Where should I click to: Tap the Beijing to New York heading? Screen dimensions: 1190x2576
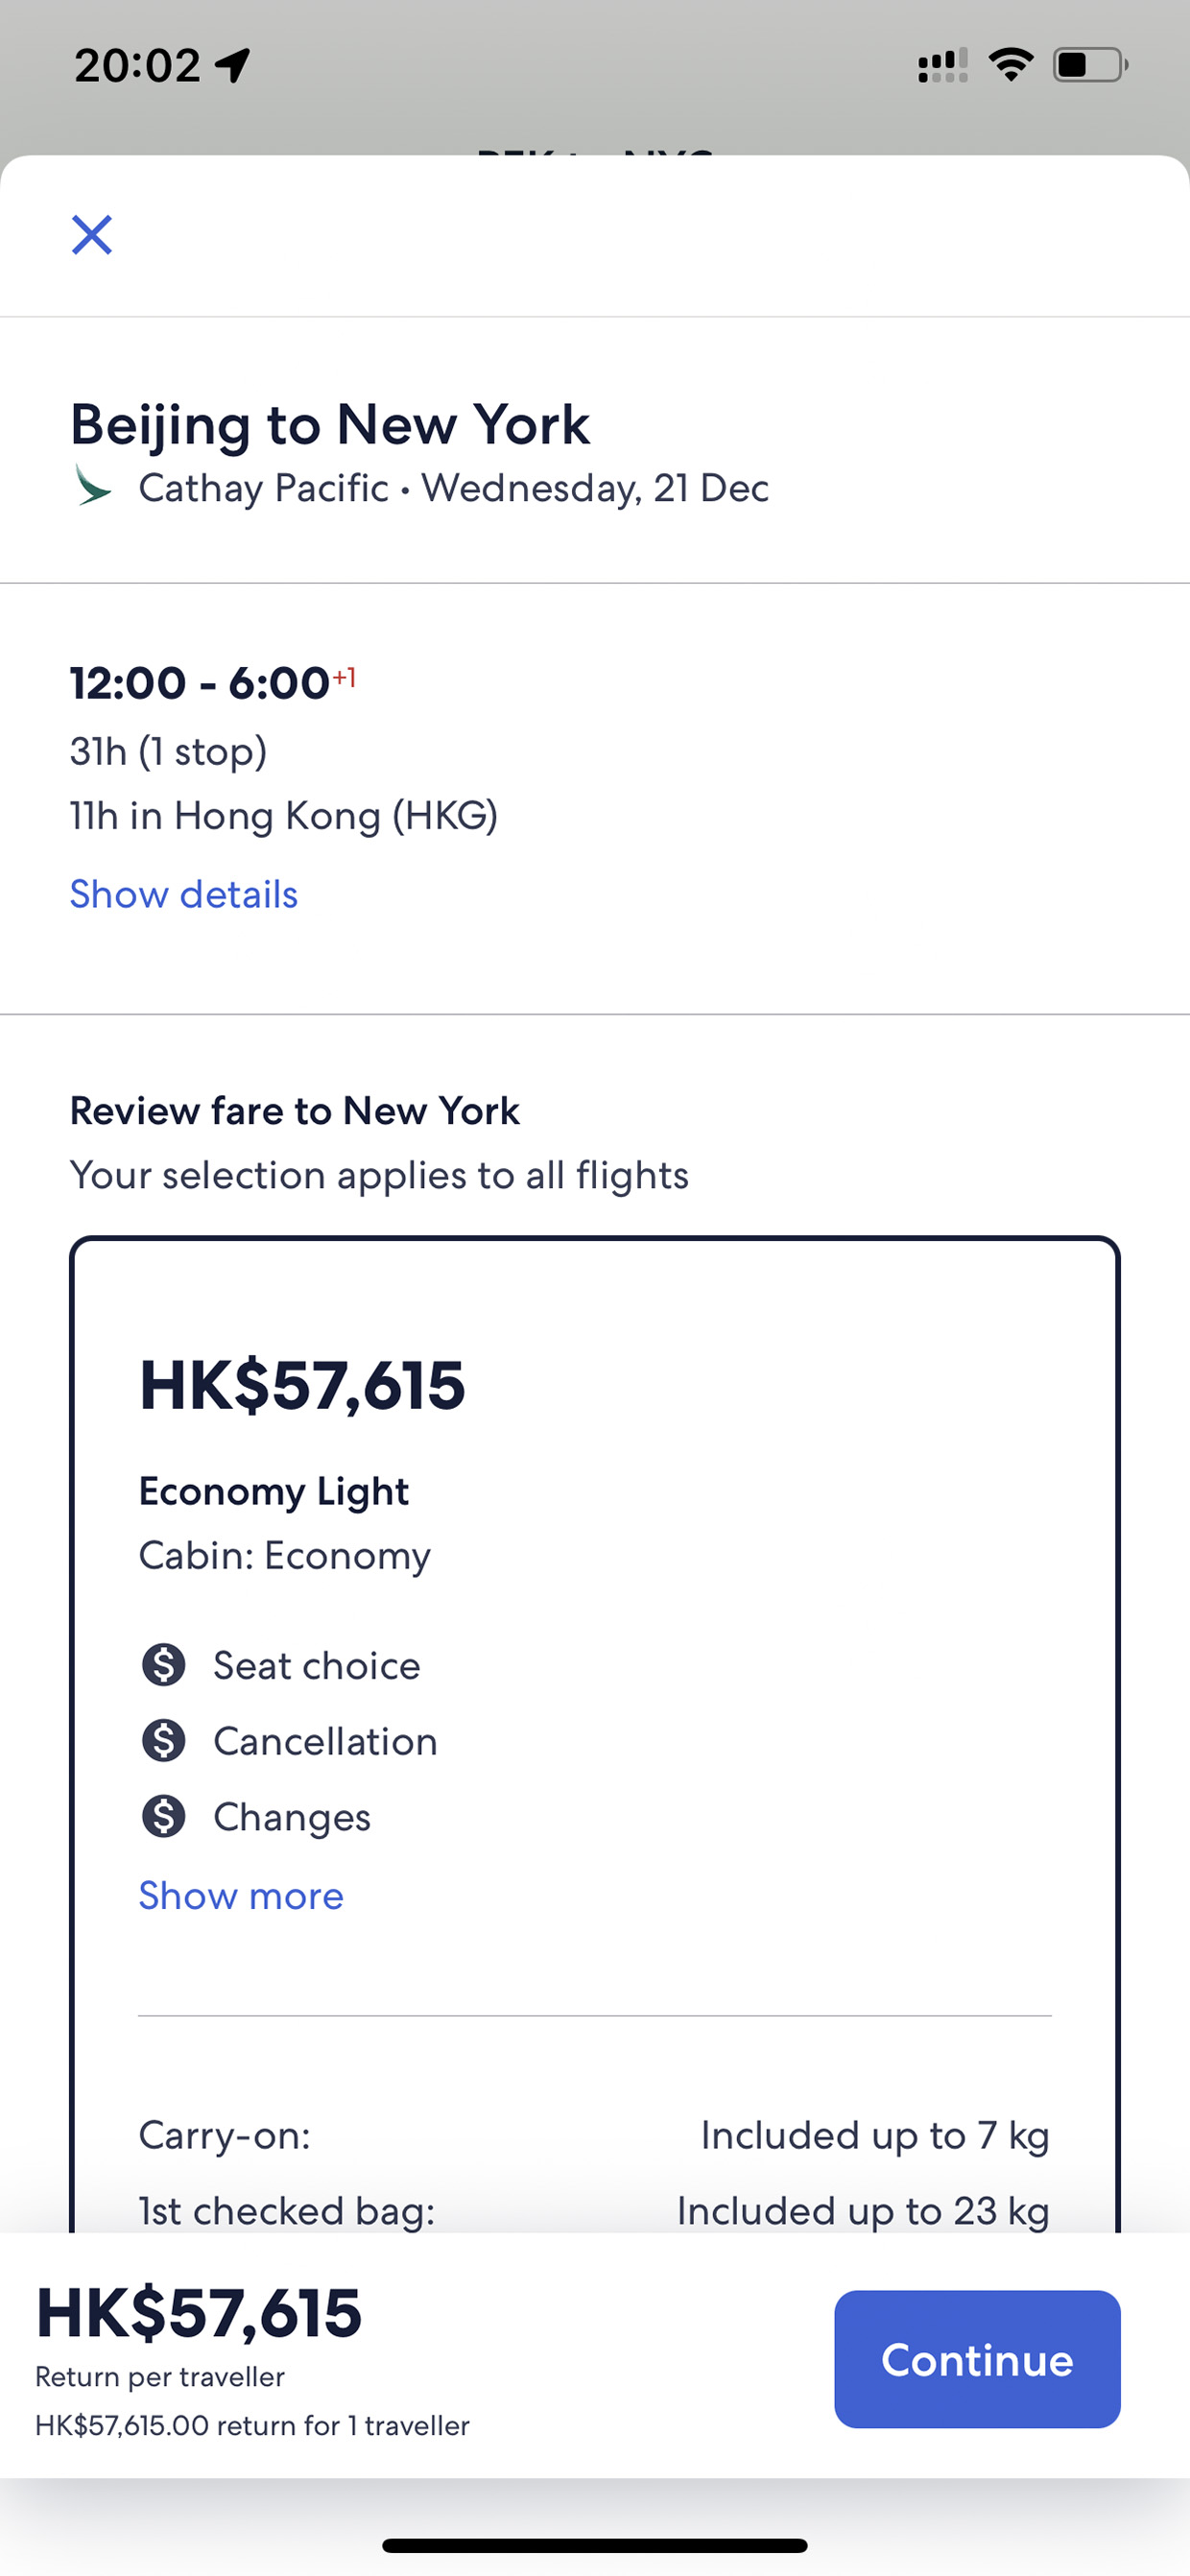point(330,424)
